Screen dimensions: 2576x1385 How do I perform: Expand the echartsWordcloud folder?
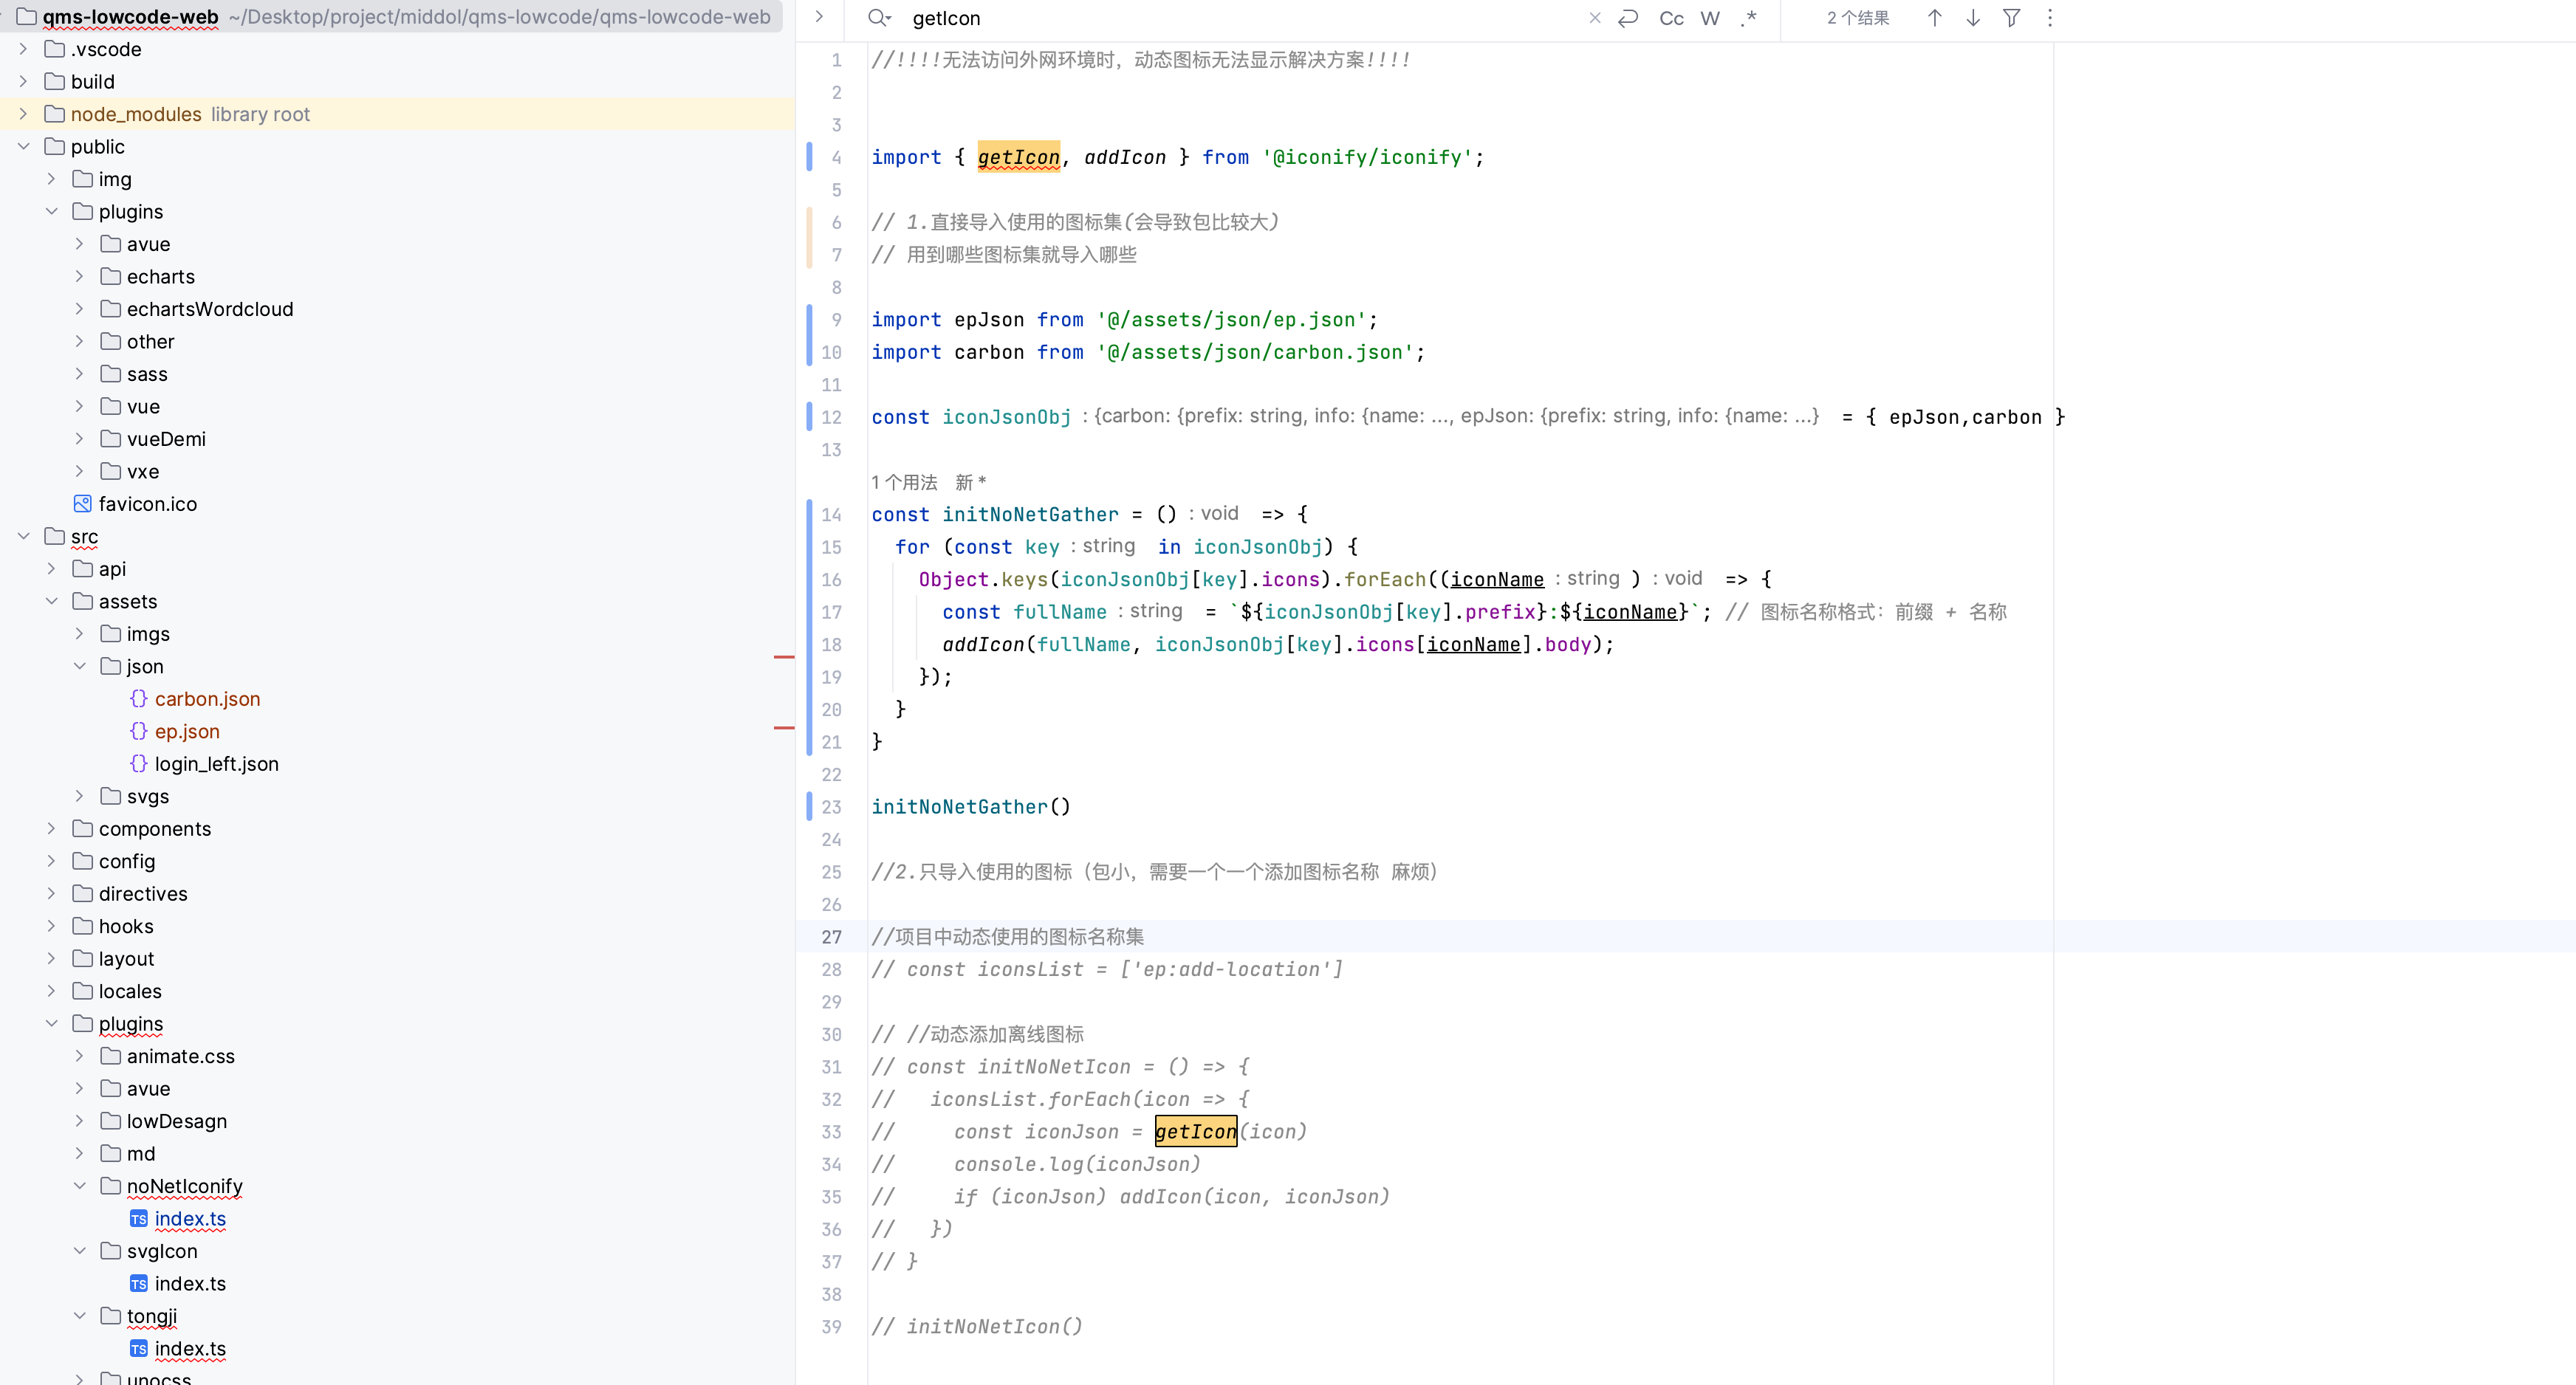(80, 309)
